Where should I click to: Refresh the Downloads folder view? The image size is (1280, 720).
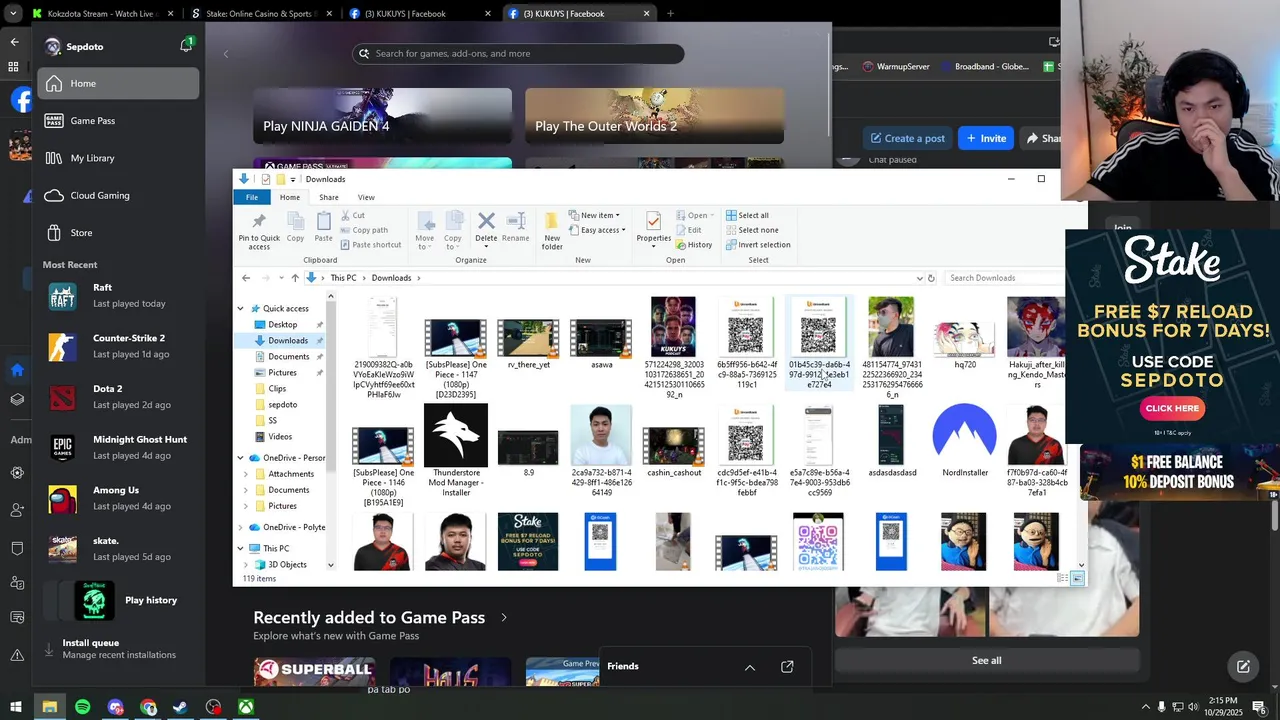[931, 278]
